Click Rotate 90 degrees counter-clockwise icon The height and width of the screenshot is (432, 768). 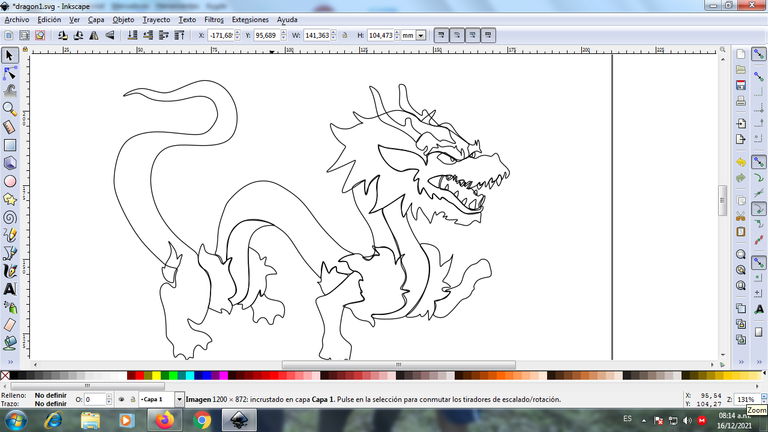coord(62,35)
